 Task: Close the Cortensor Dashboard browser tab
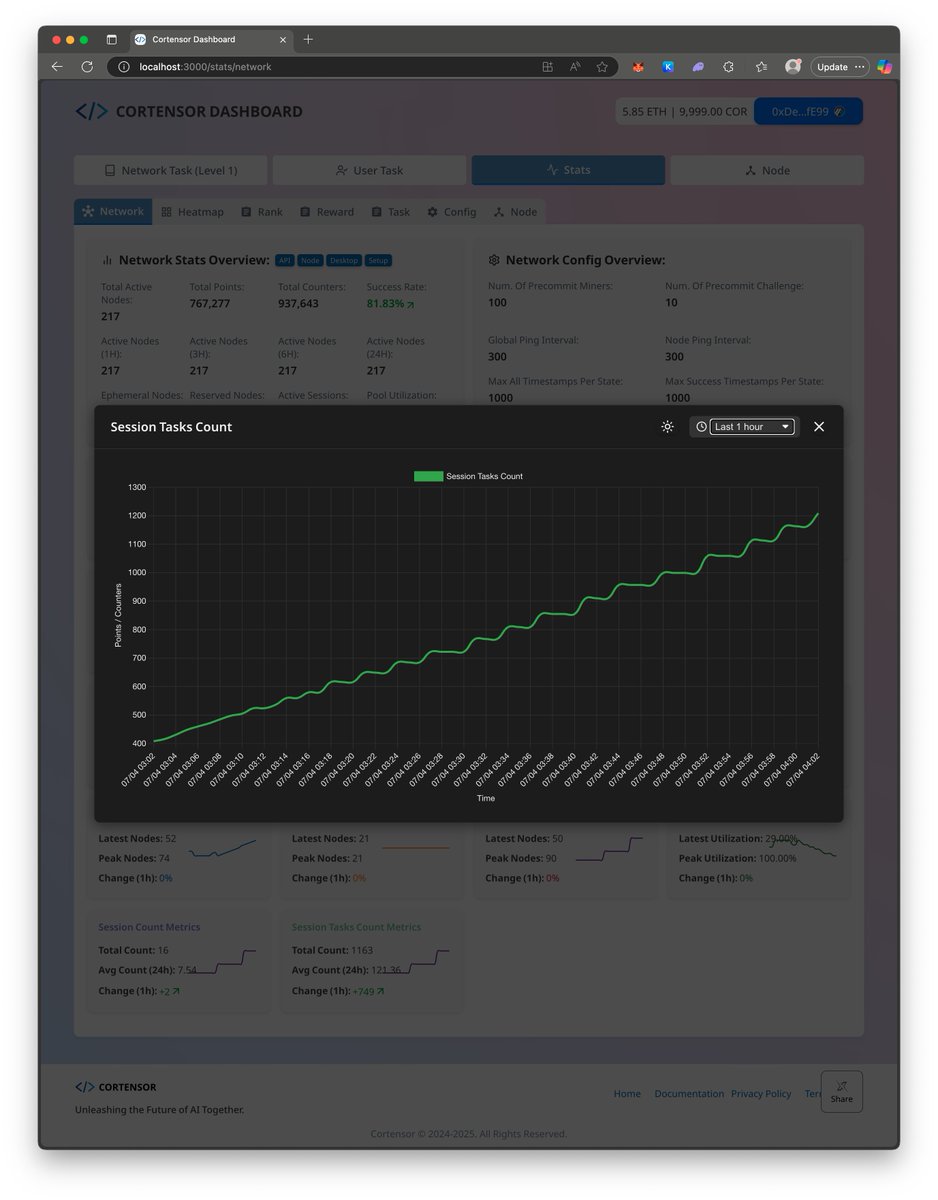(x=283, y=39)
